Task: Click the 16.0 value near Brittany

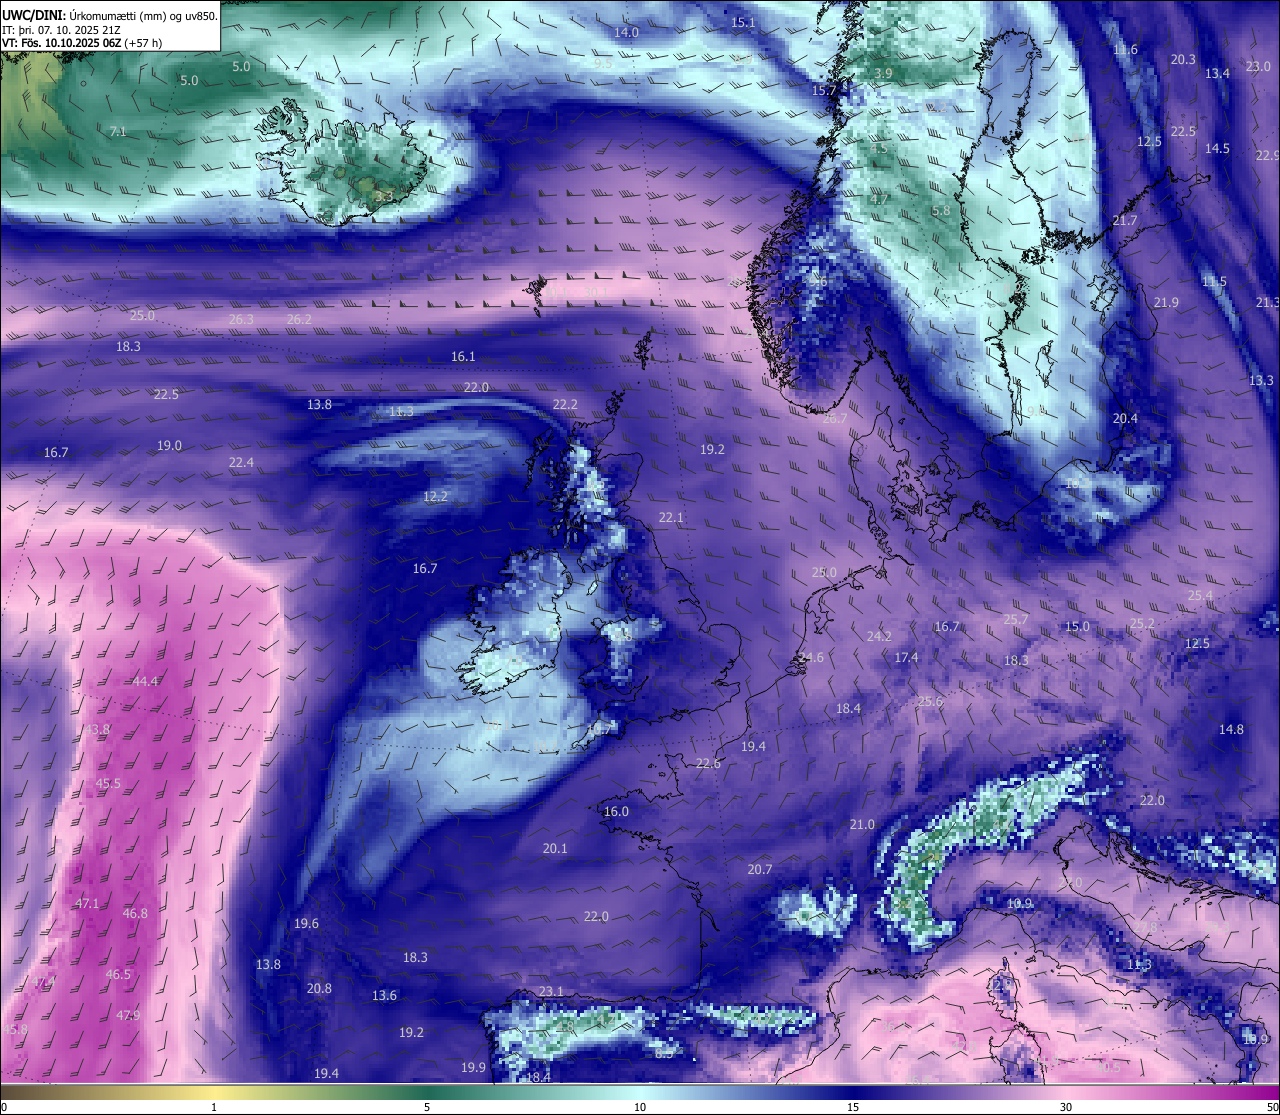Action: click(x=616, y=811)
